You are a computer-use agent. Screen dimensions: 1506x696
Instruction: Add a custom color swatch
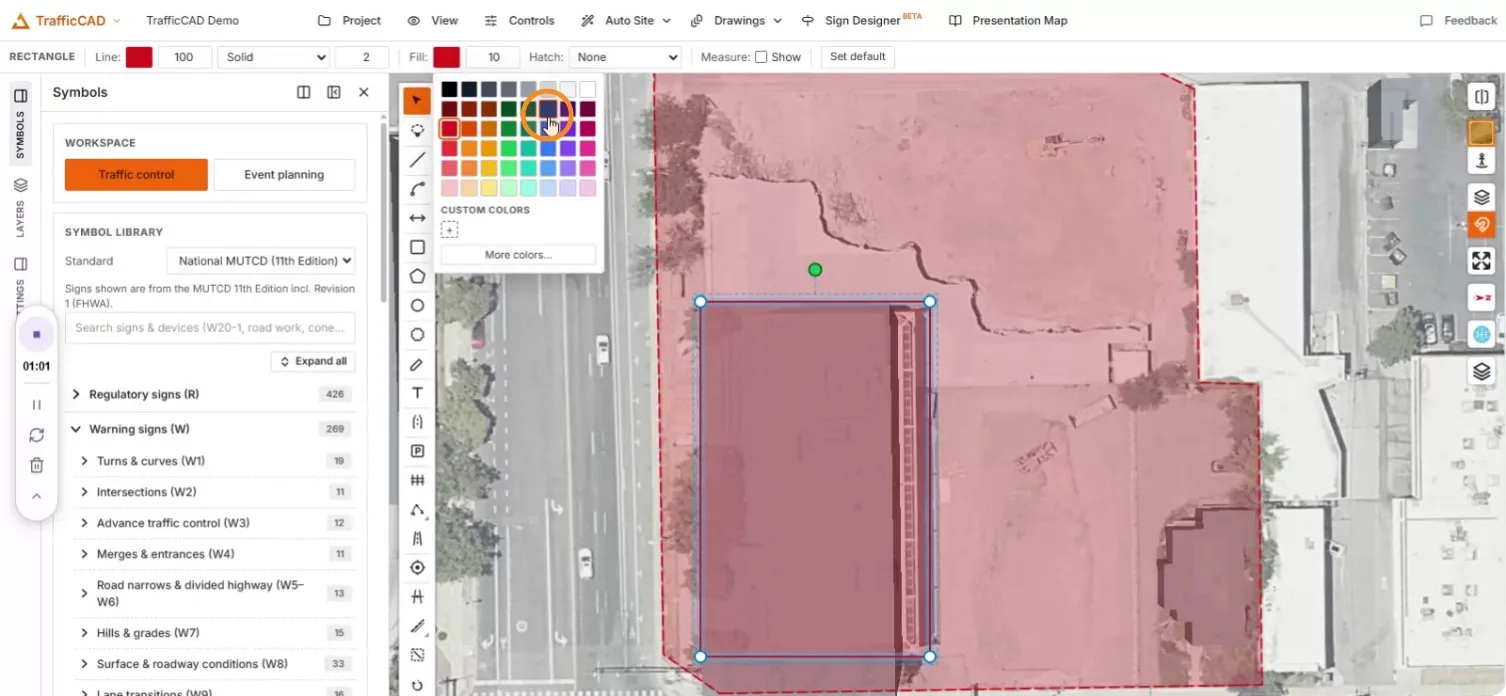pyautogui.click(x=450, y=230)
